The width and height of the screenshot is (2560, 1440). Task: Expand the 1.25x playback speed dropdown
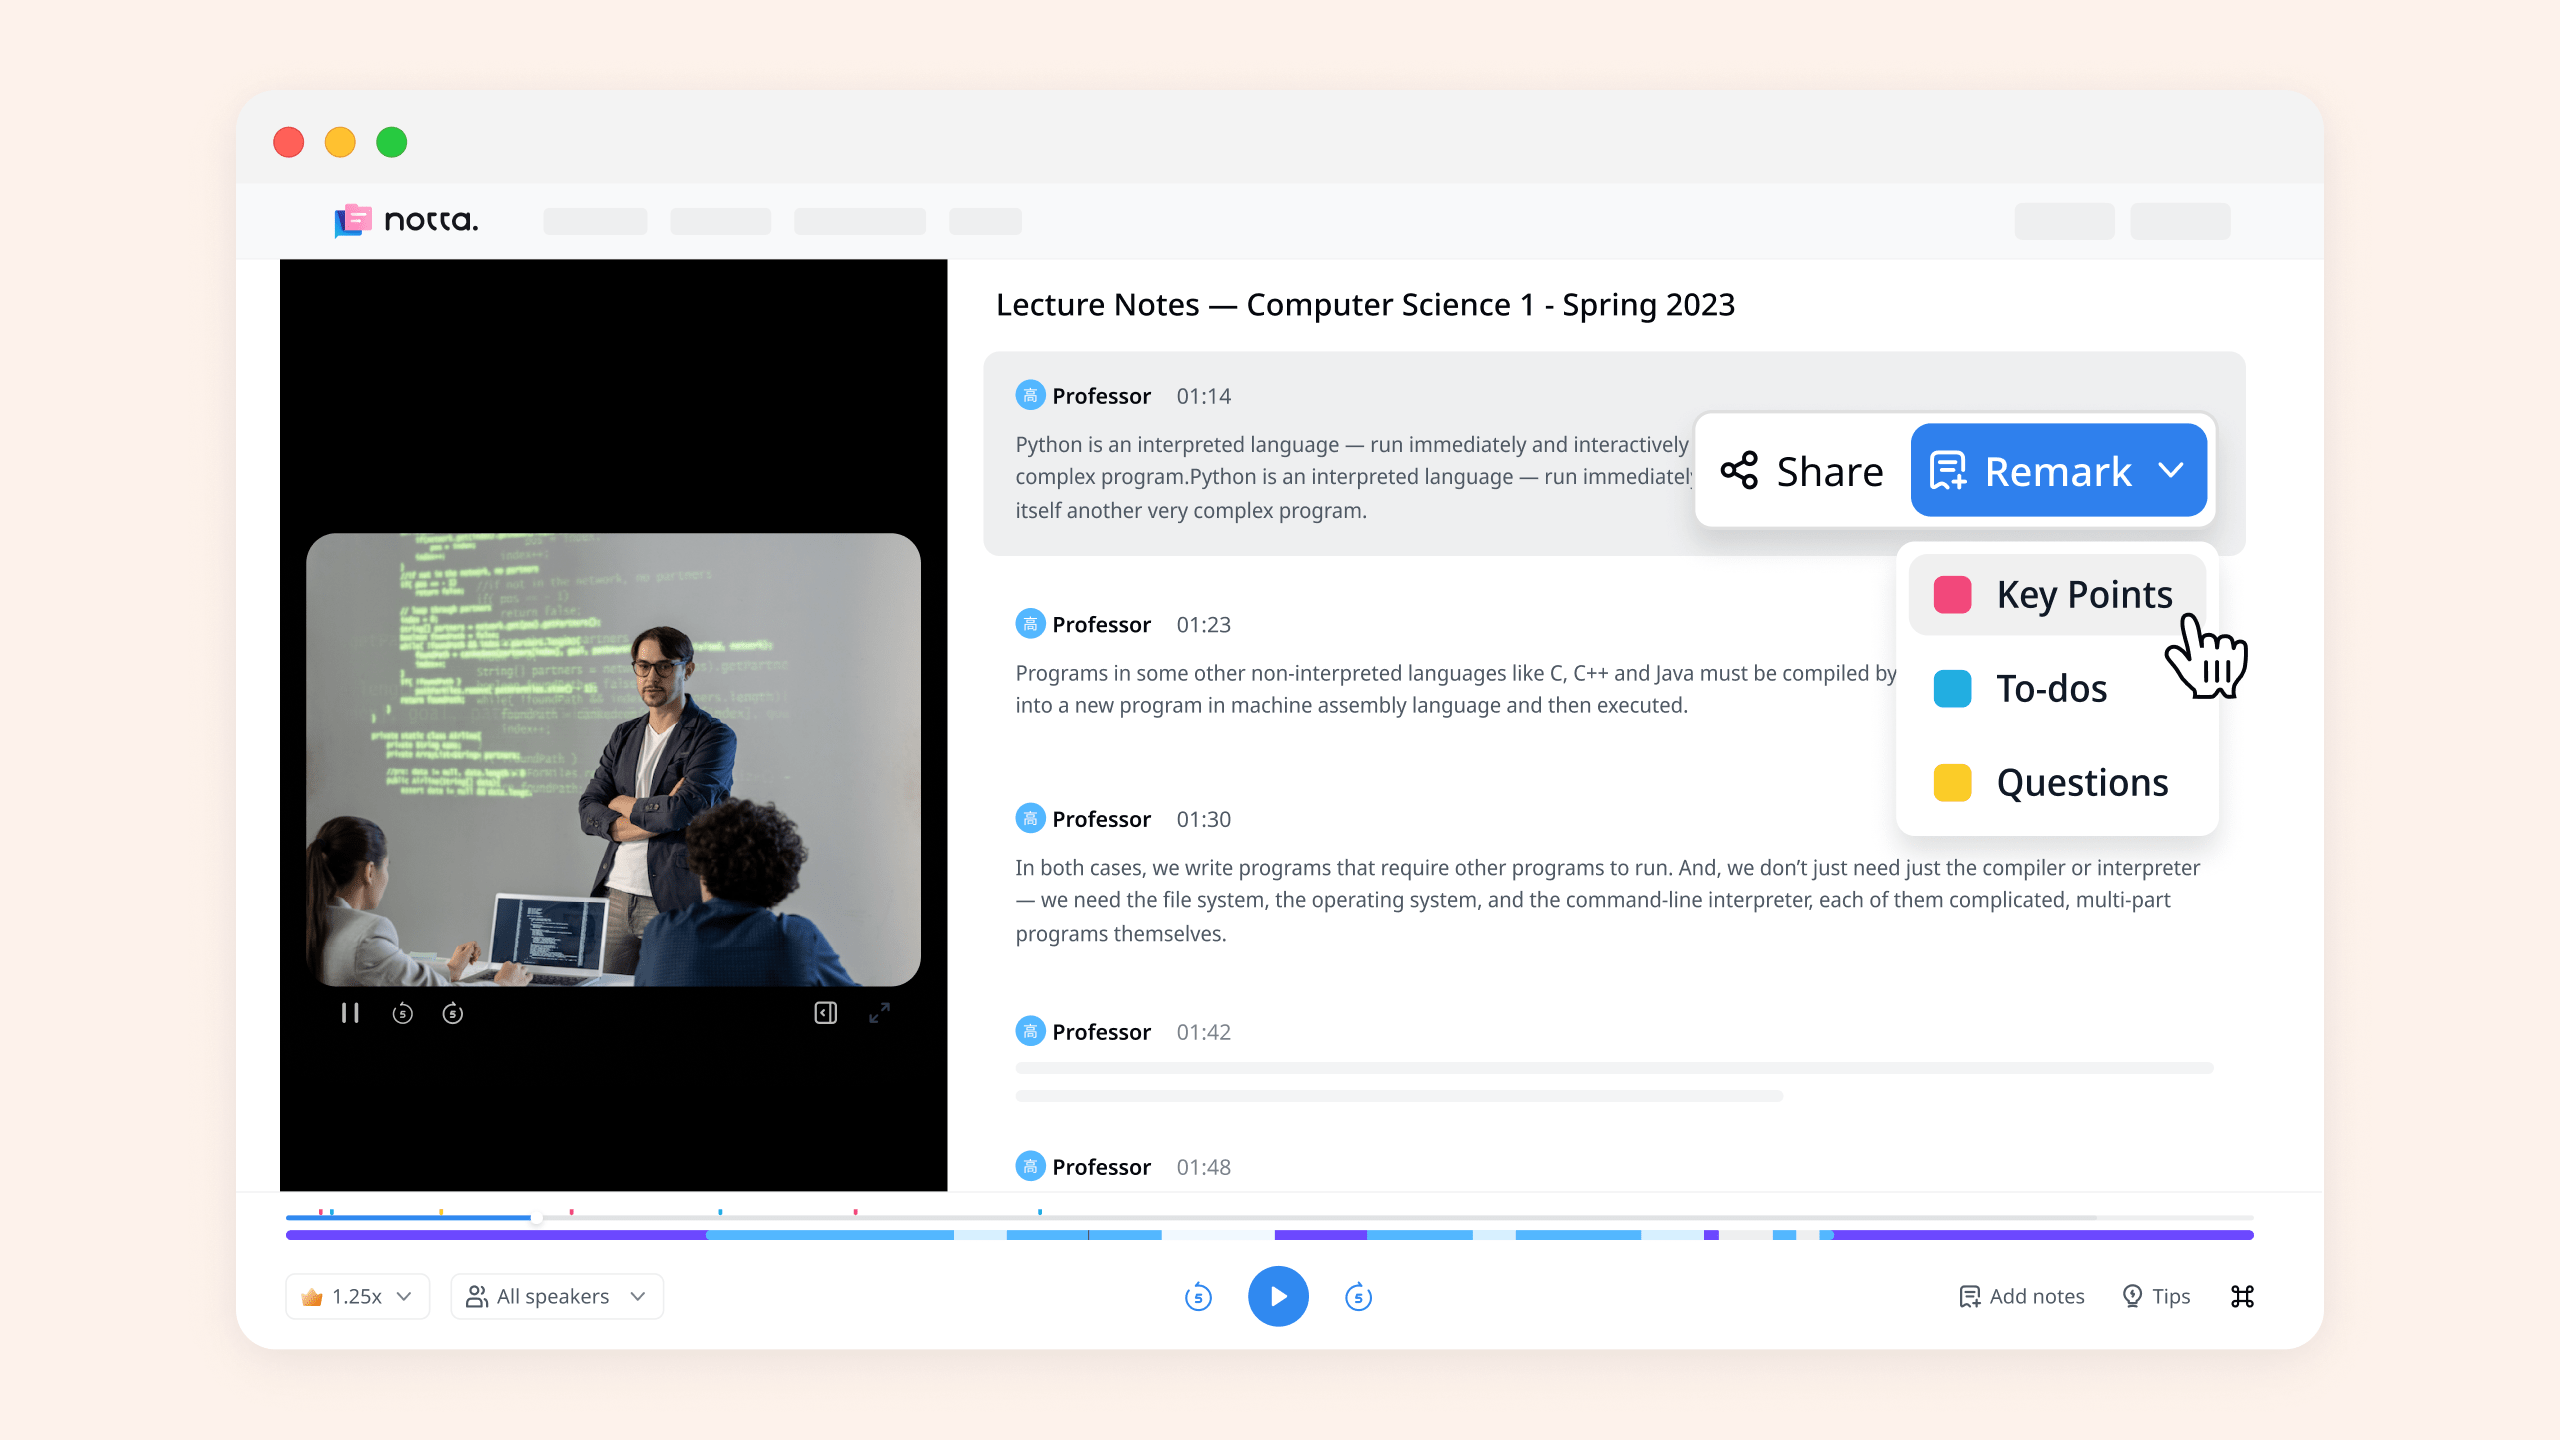click(353, 1296)
